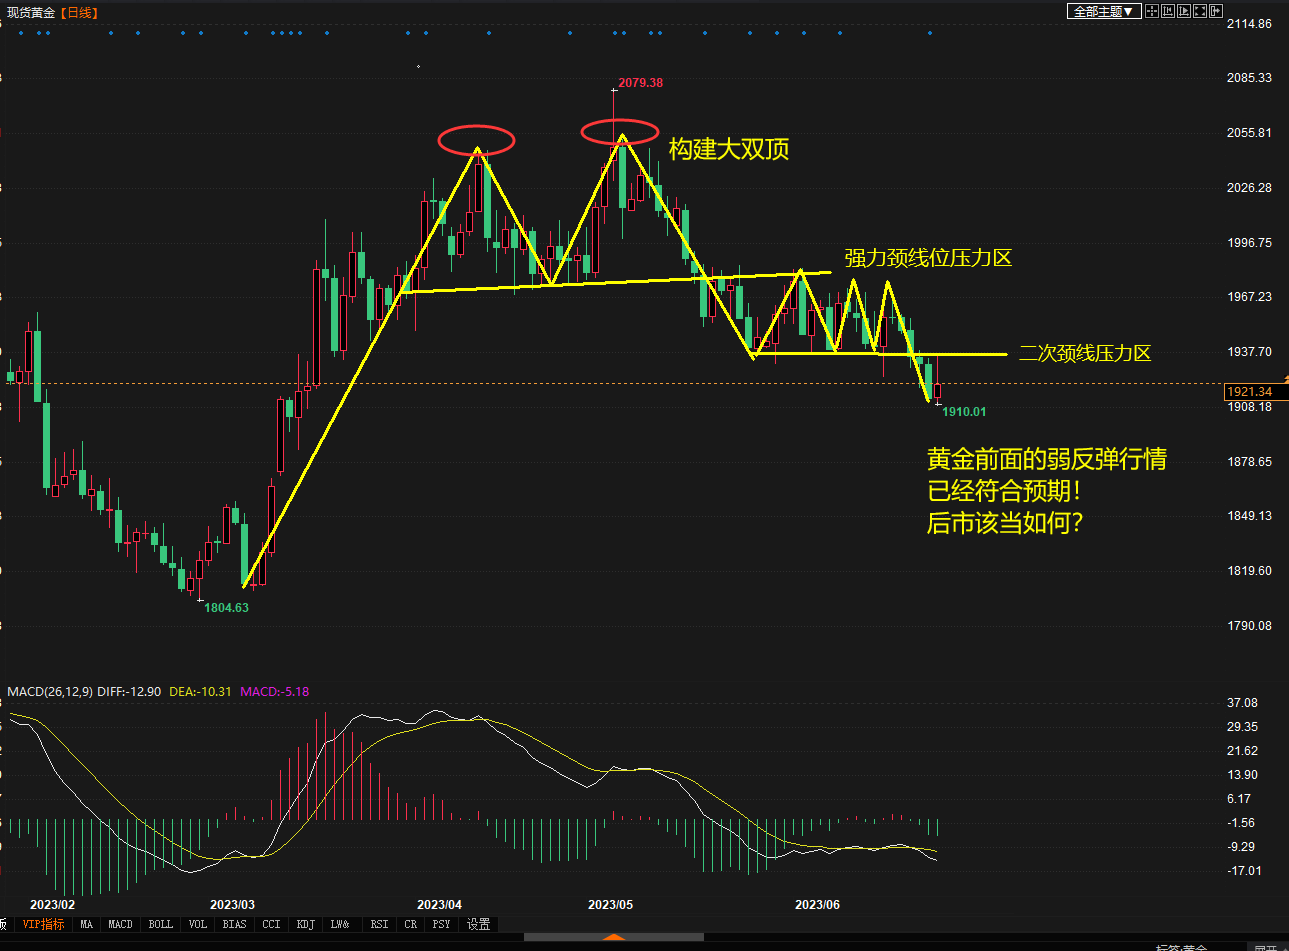Open the 全部主题 theme dropdown

click(1104, 12)
